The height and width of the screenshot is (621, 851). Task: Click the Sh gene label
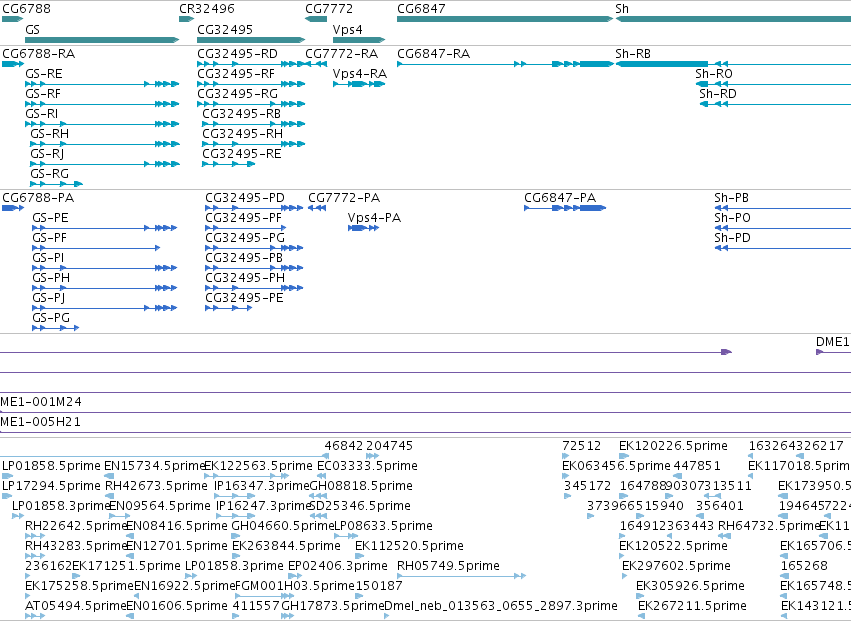coord(622,9)
